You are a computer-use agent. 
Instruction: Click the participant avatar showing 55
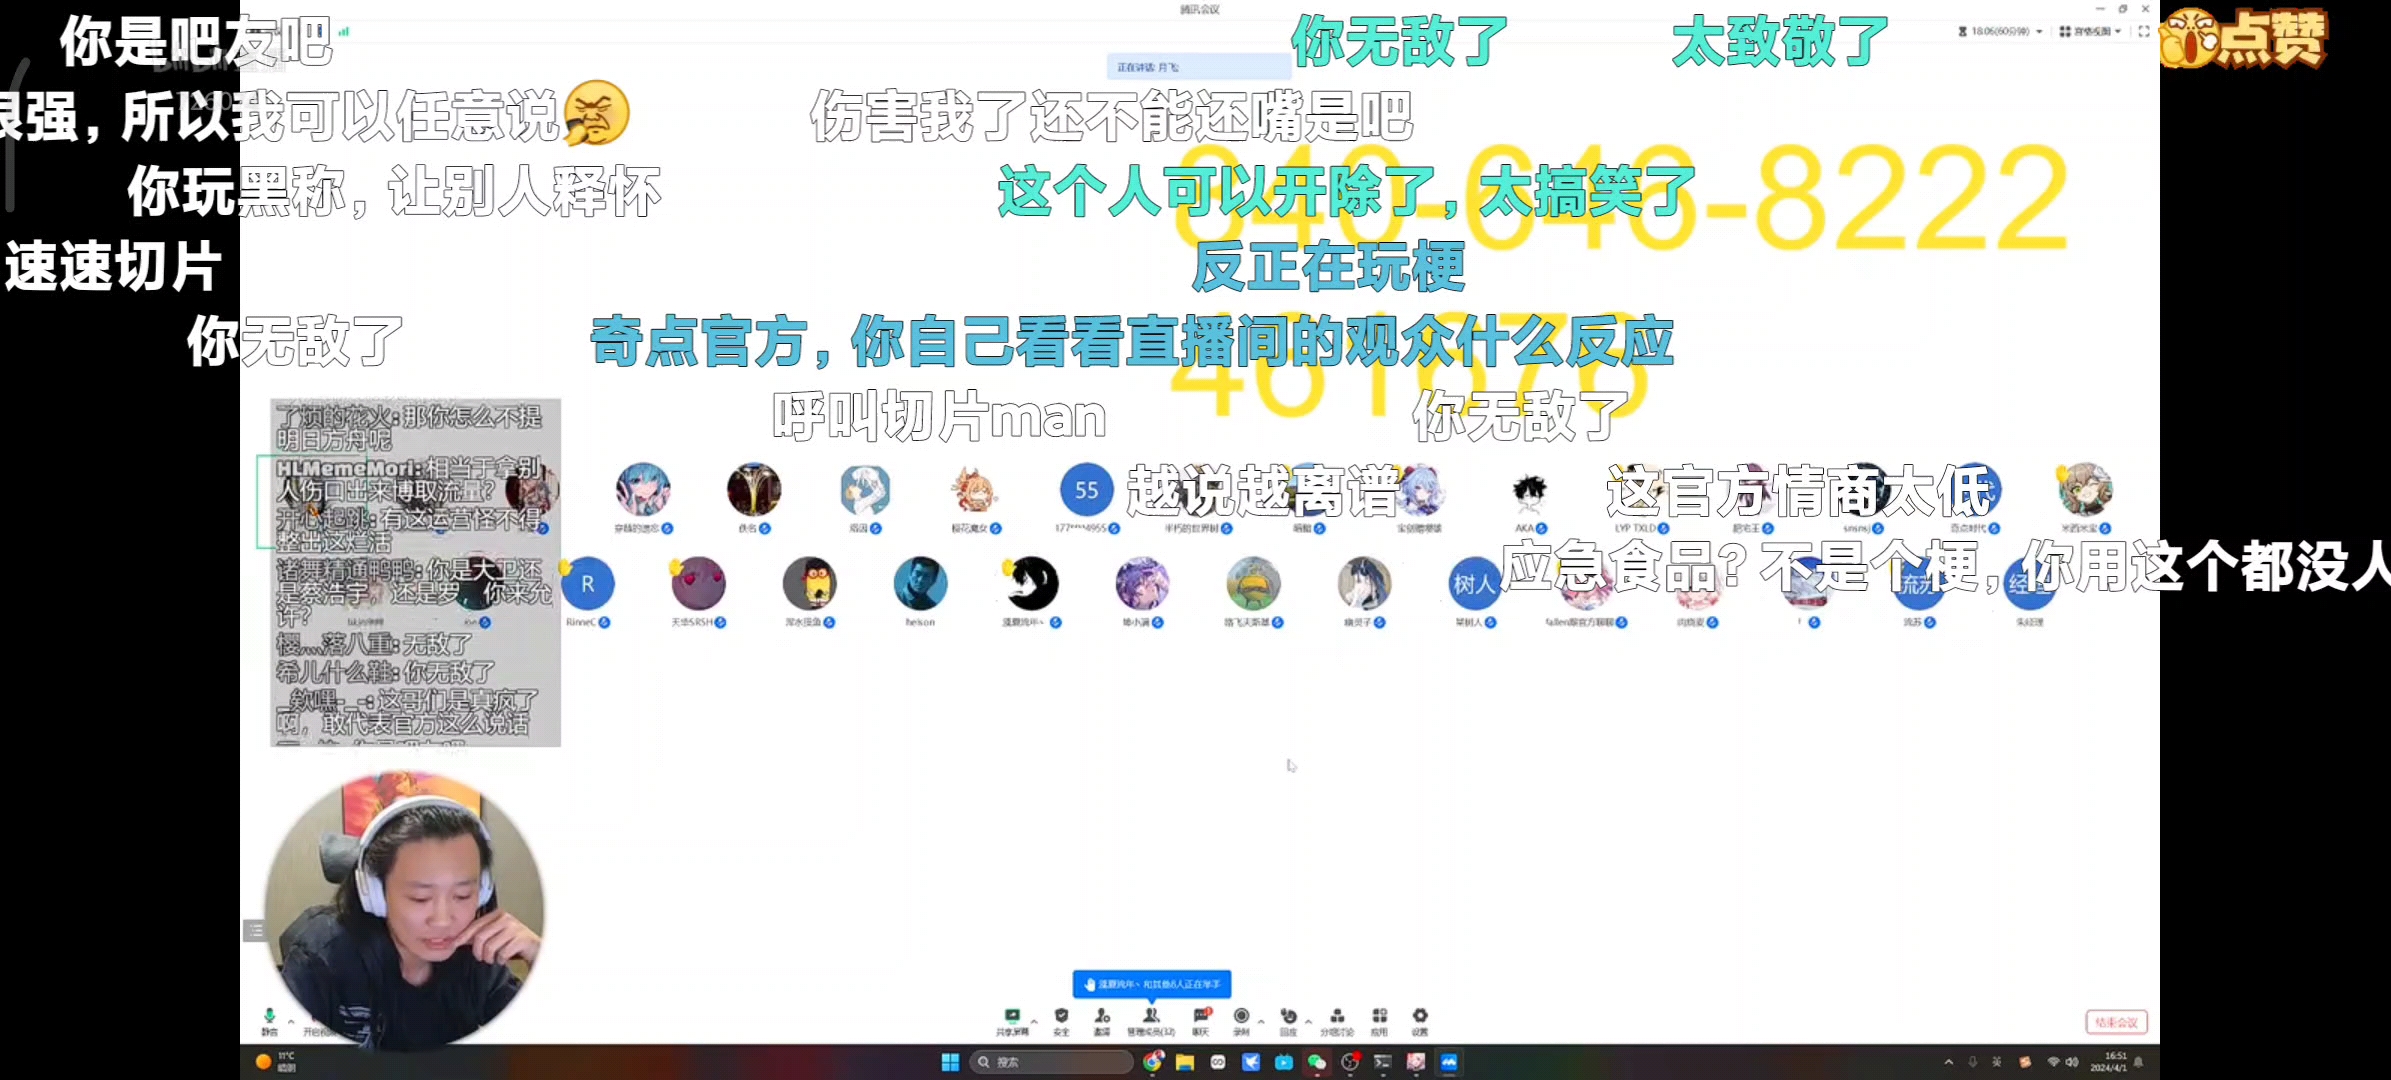pos(1086,491)
